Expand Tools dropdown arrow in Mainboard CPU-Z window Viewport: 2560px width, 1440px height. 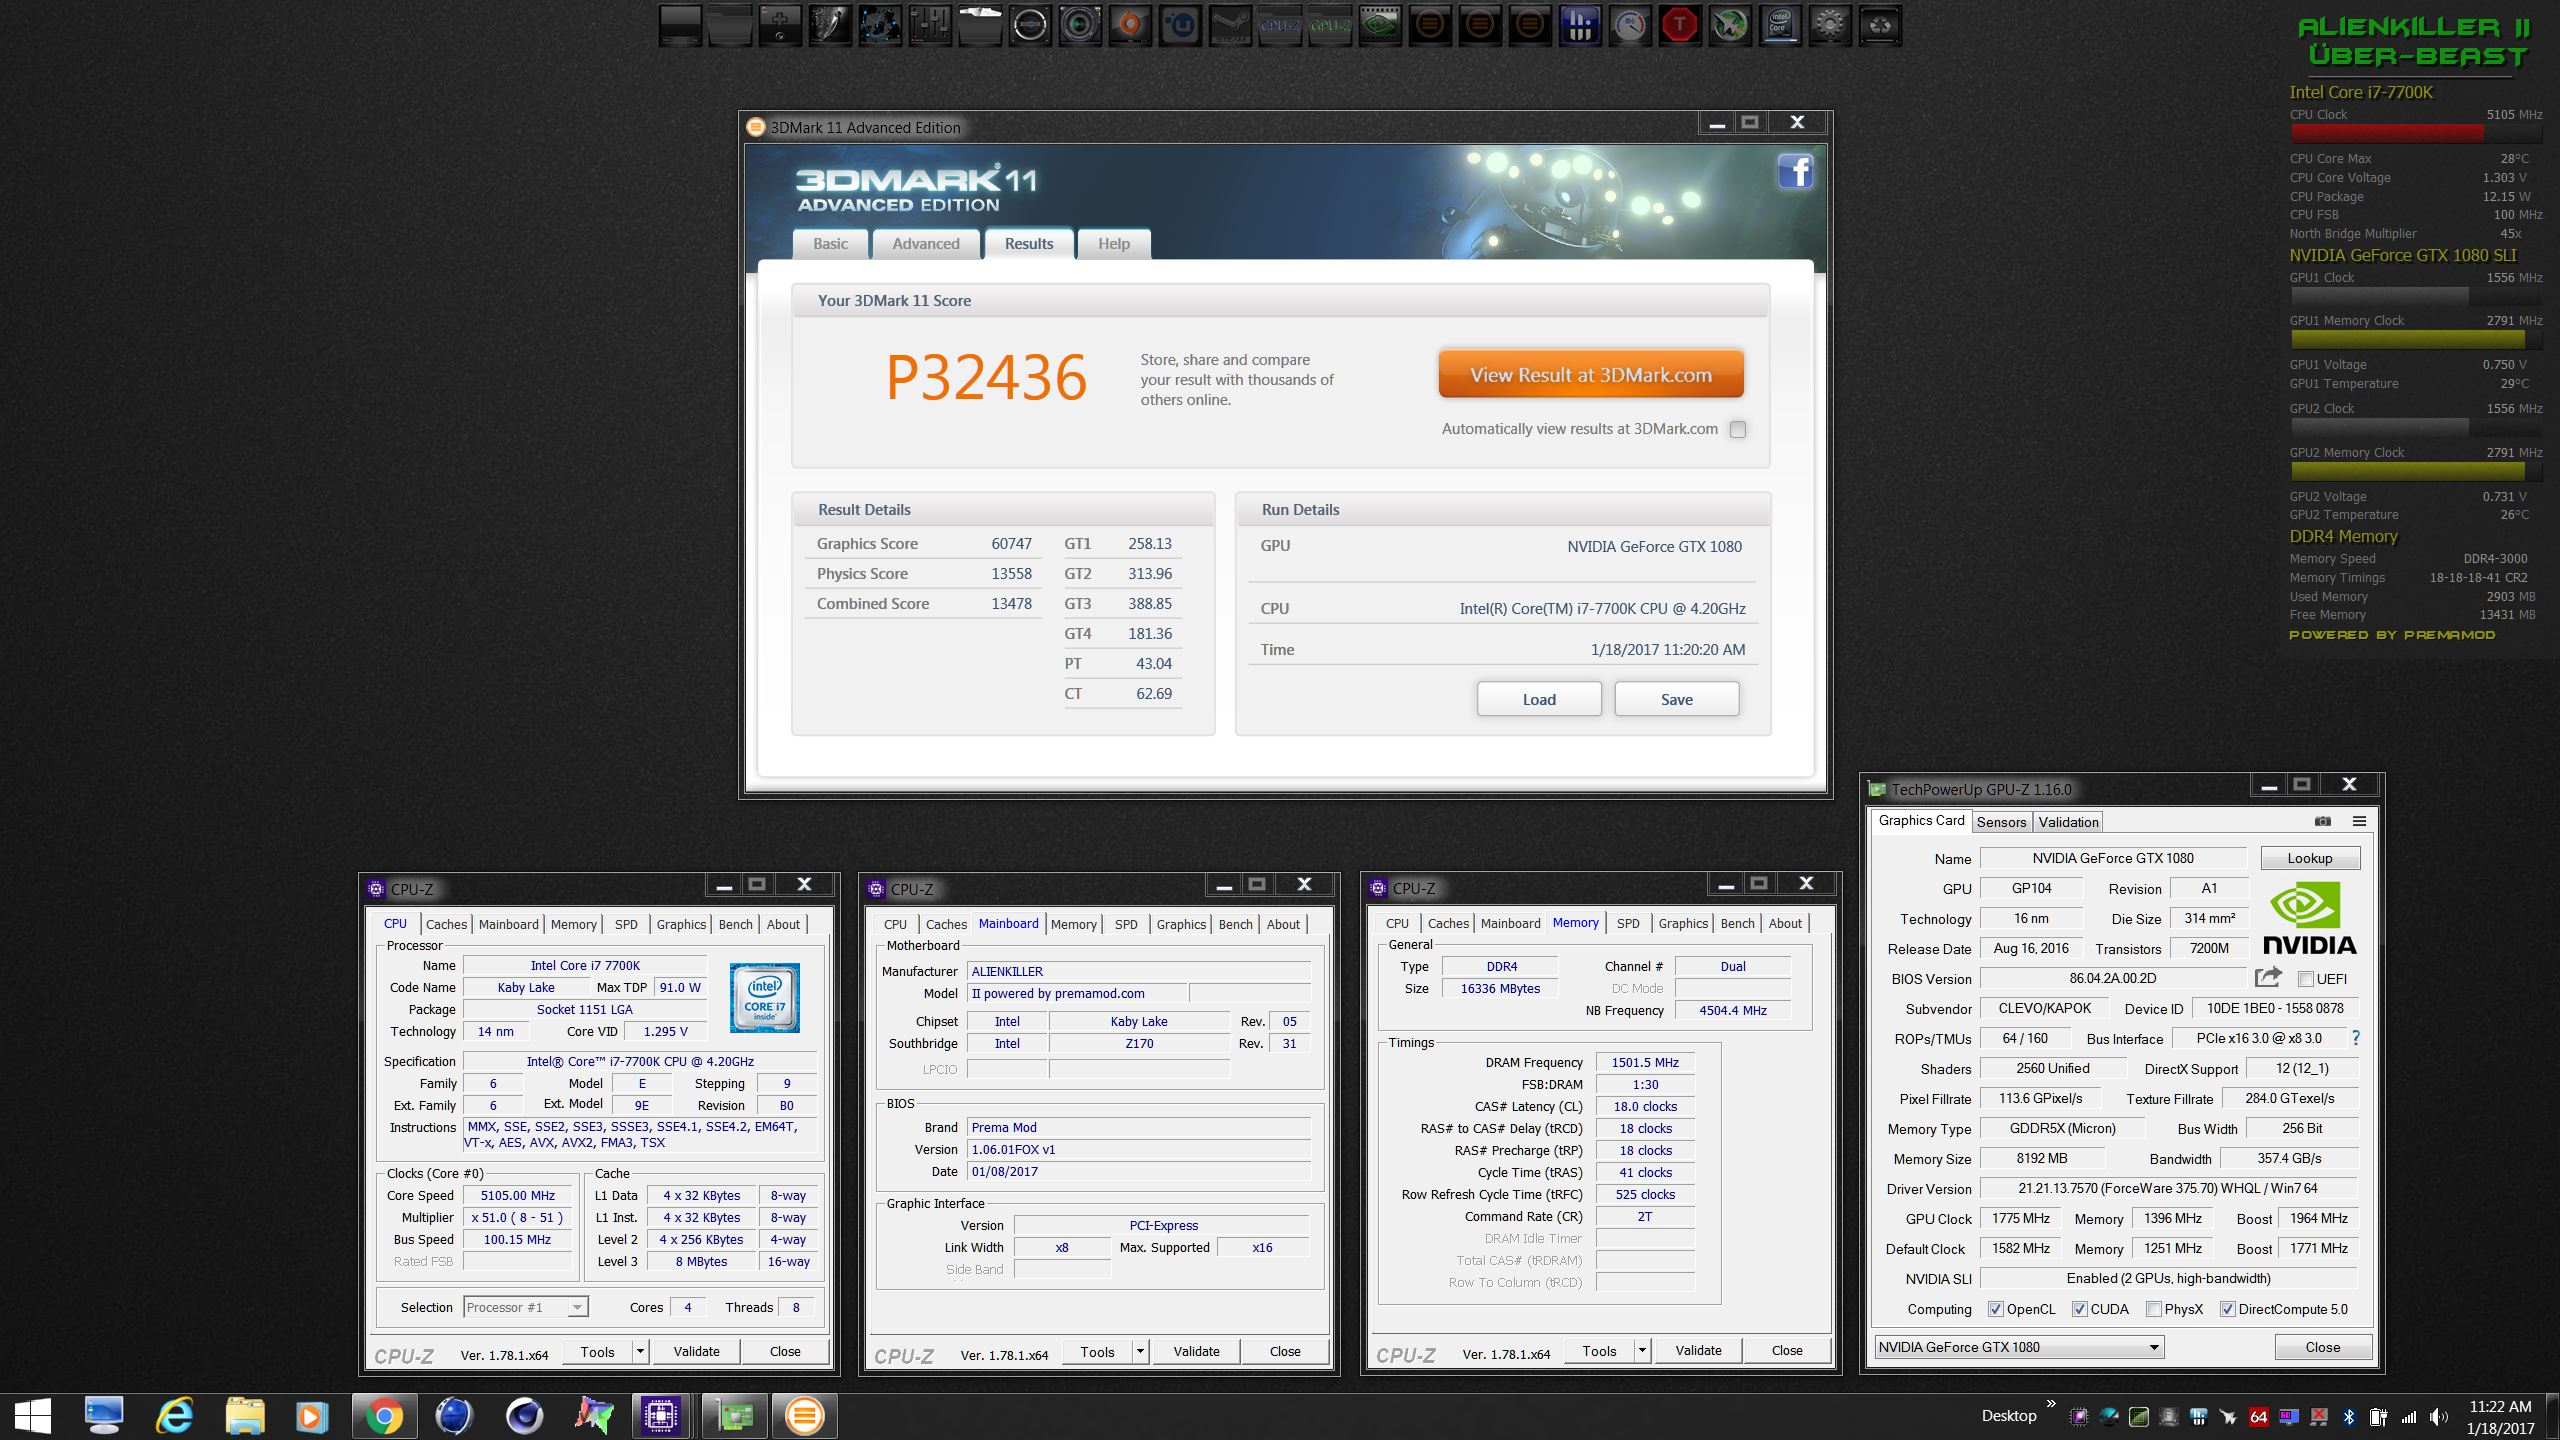pyautogui.click(x=1139, y=1351)
